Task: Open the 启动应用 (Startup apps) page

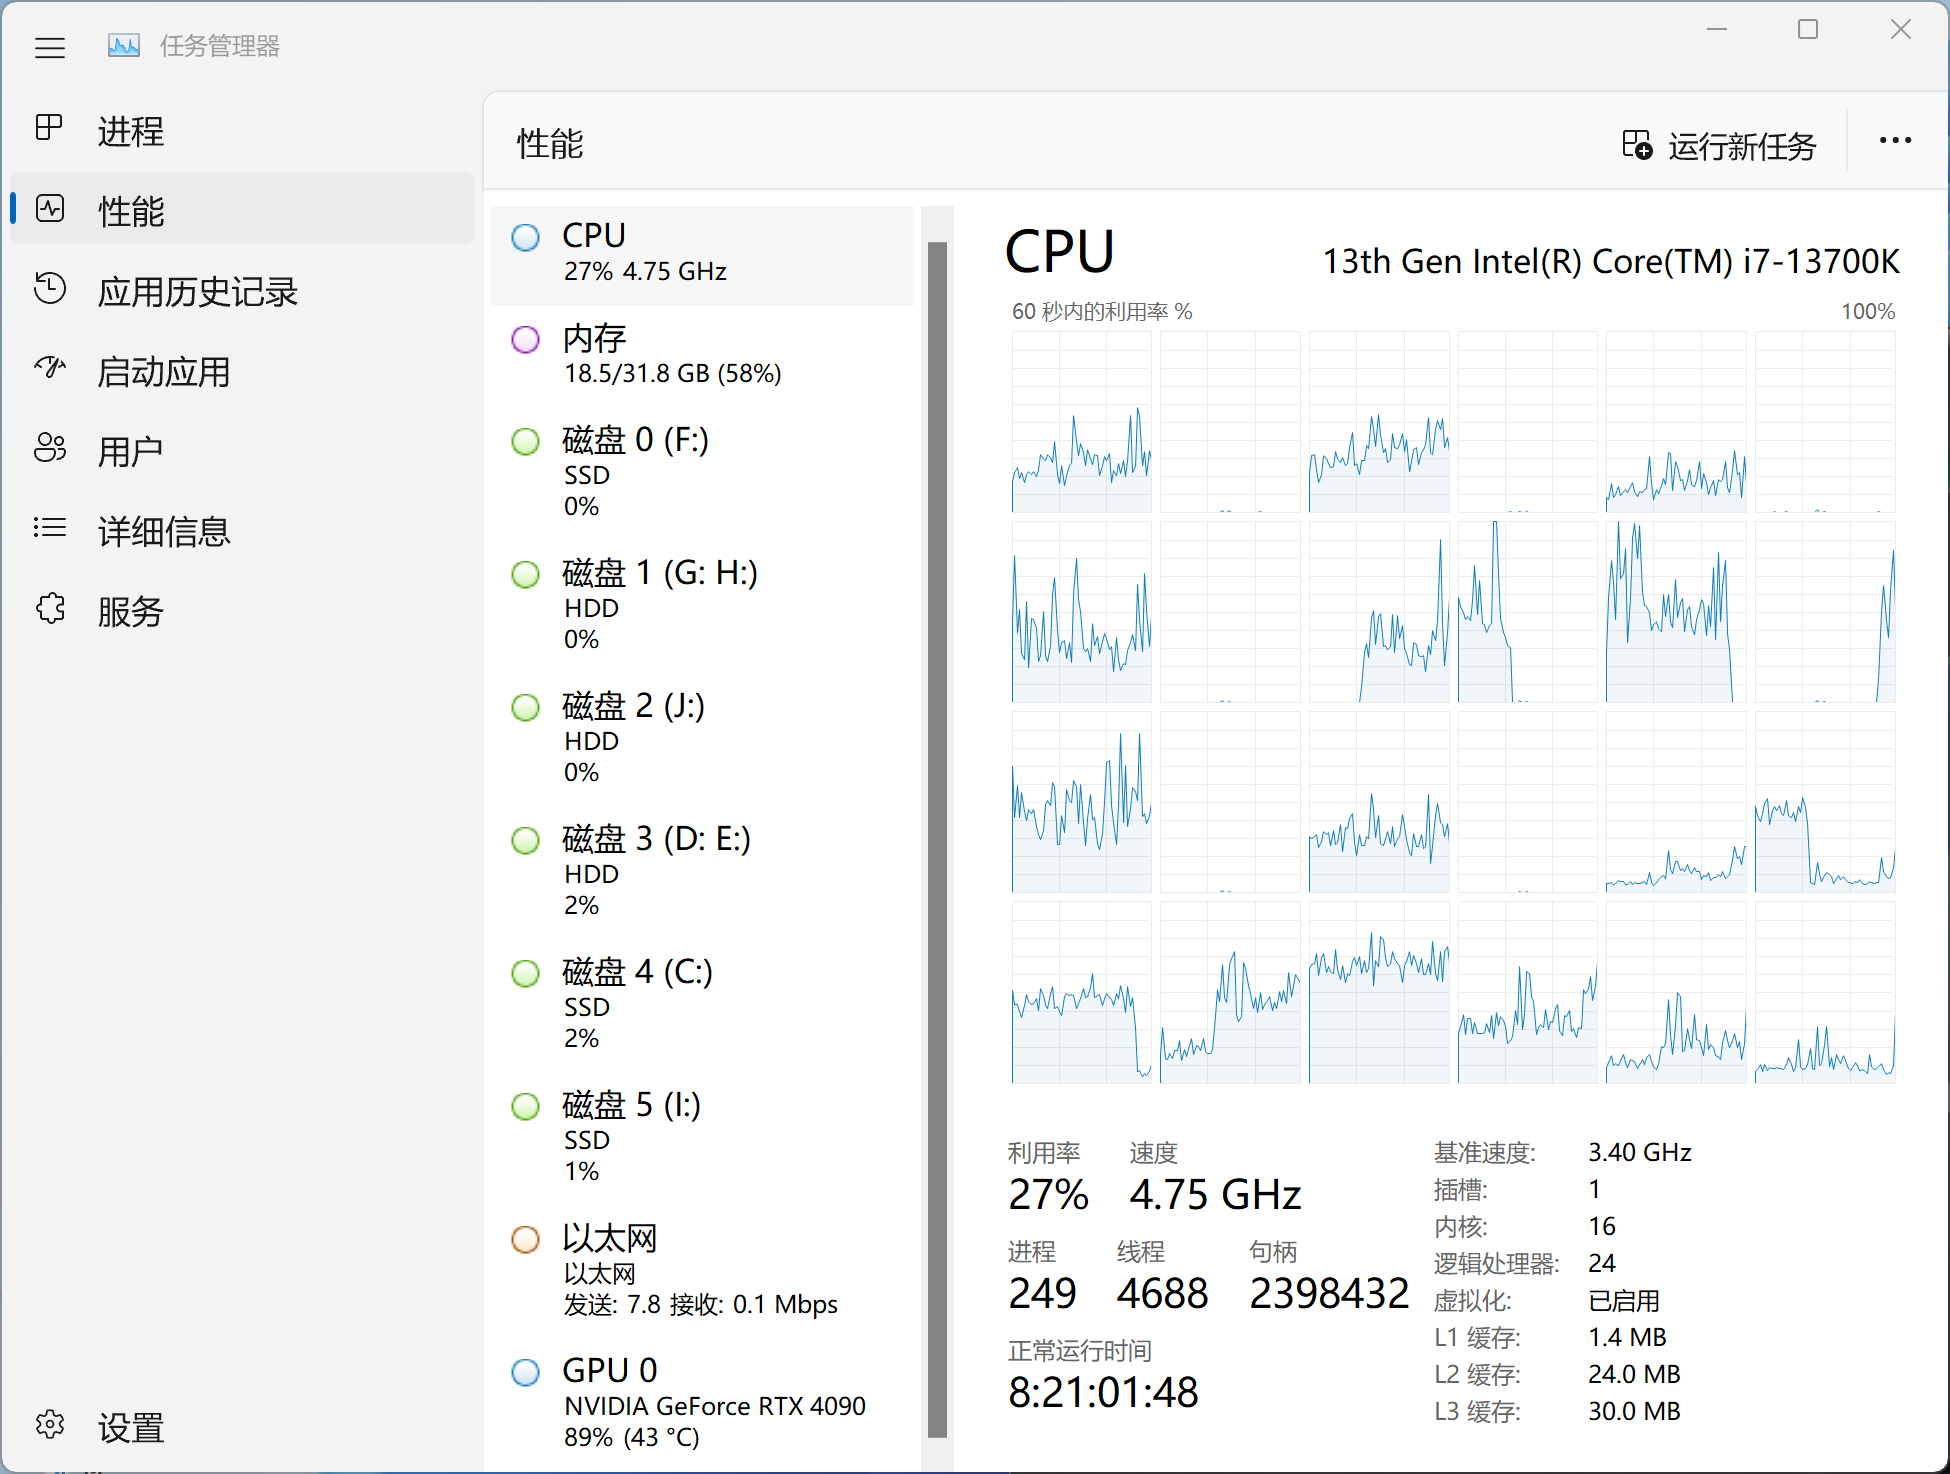Action: click(x=241, y=371)
